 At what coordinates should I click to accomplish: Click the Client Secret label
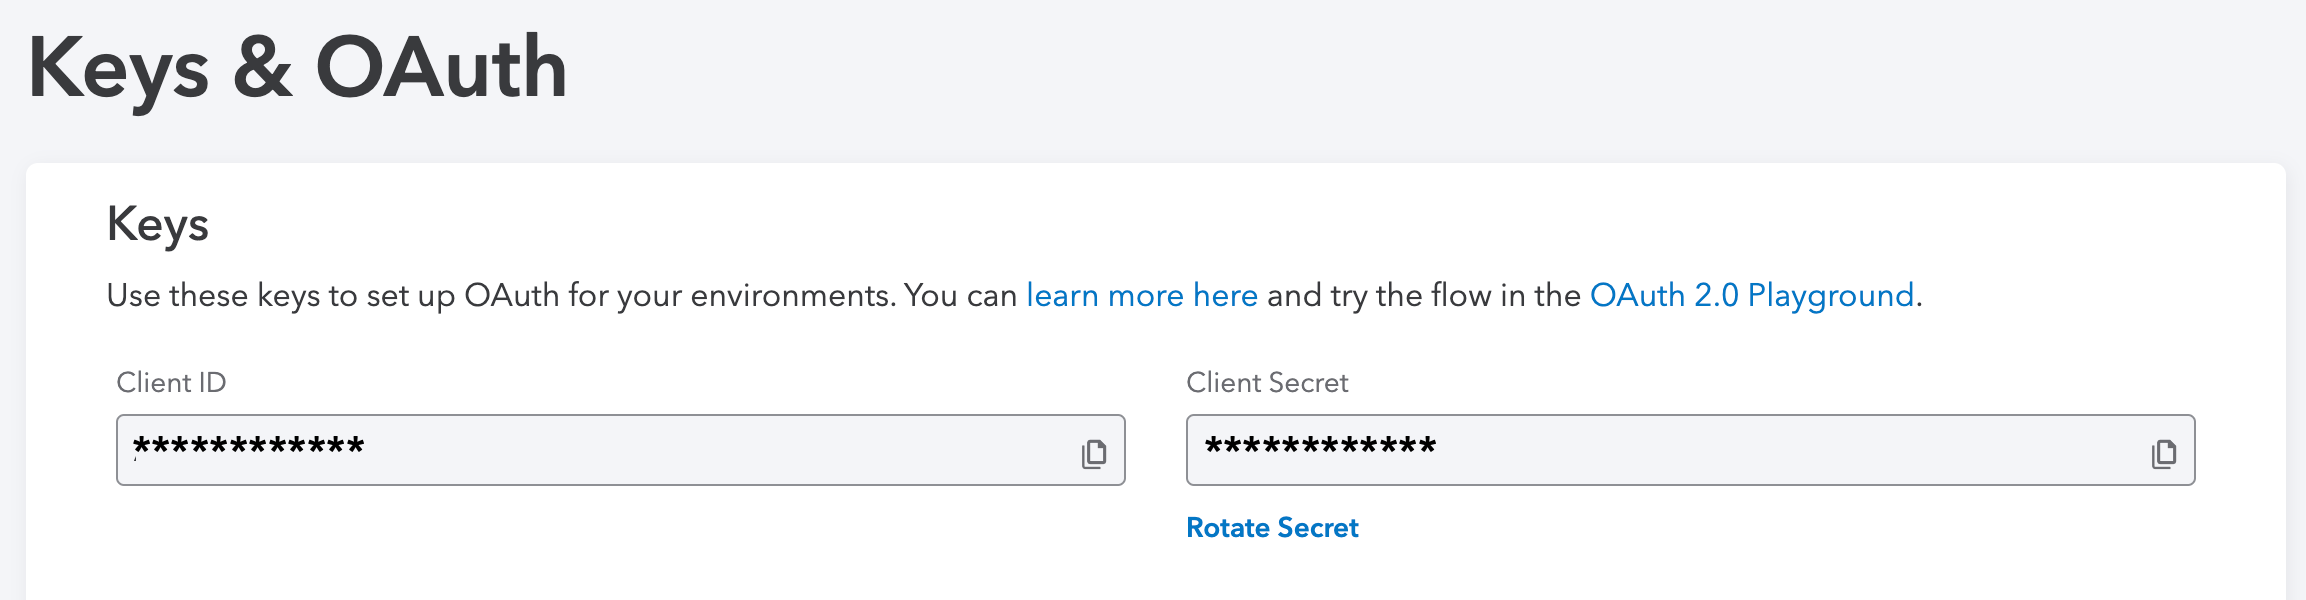[1267, 382]
